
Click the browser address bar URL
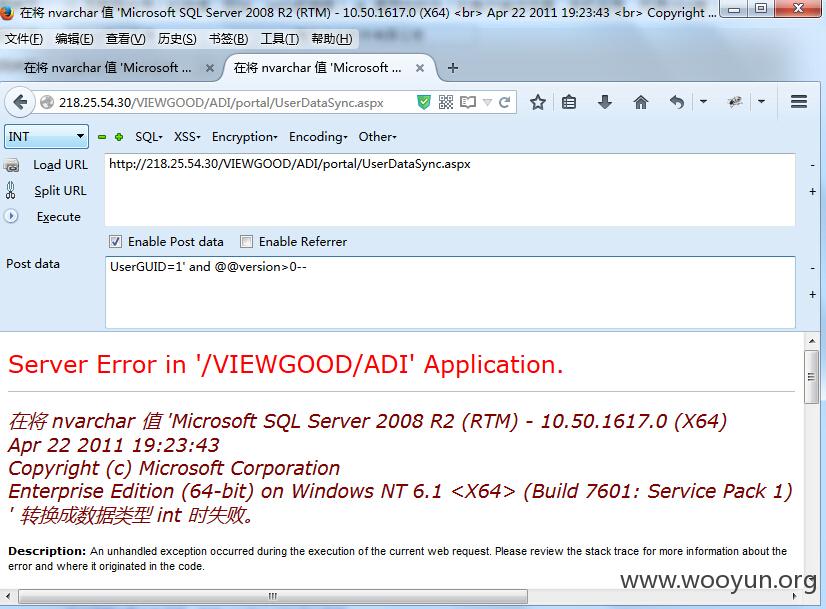tap(221, 103)
